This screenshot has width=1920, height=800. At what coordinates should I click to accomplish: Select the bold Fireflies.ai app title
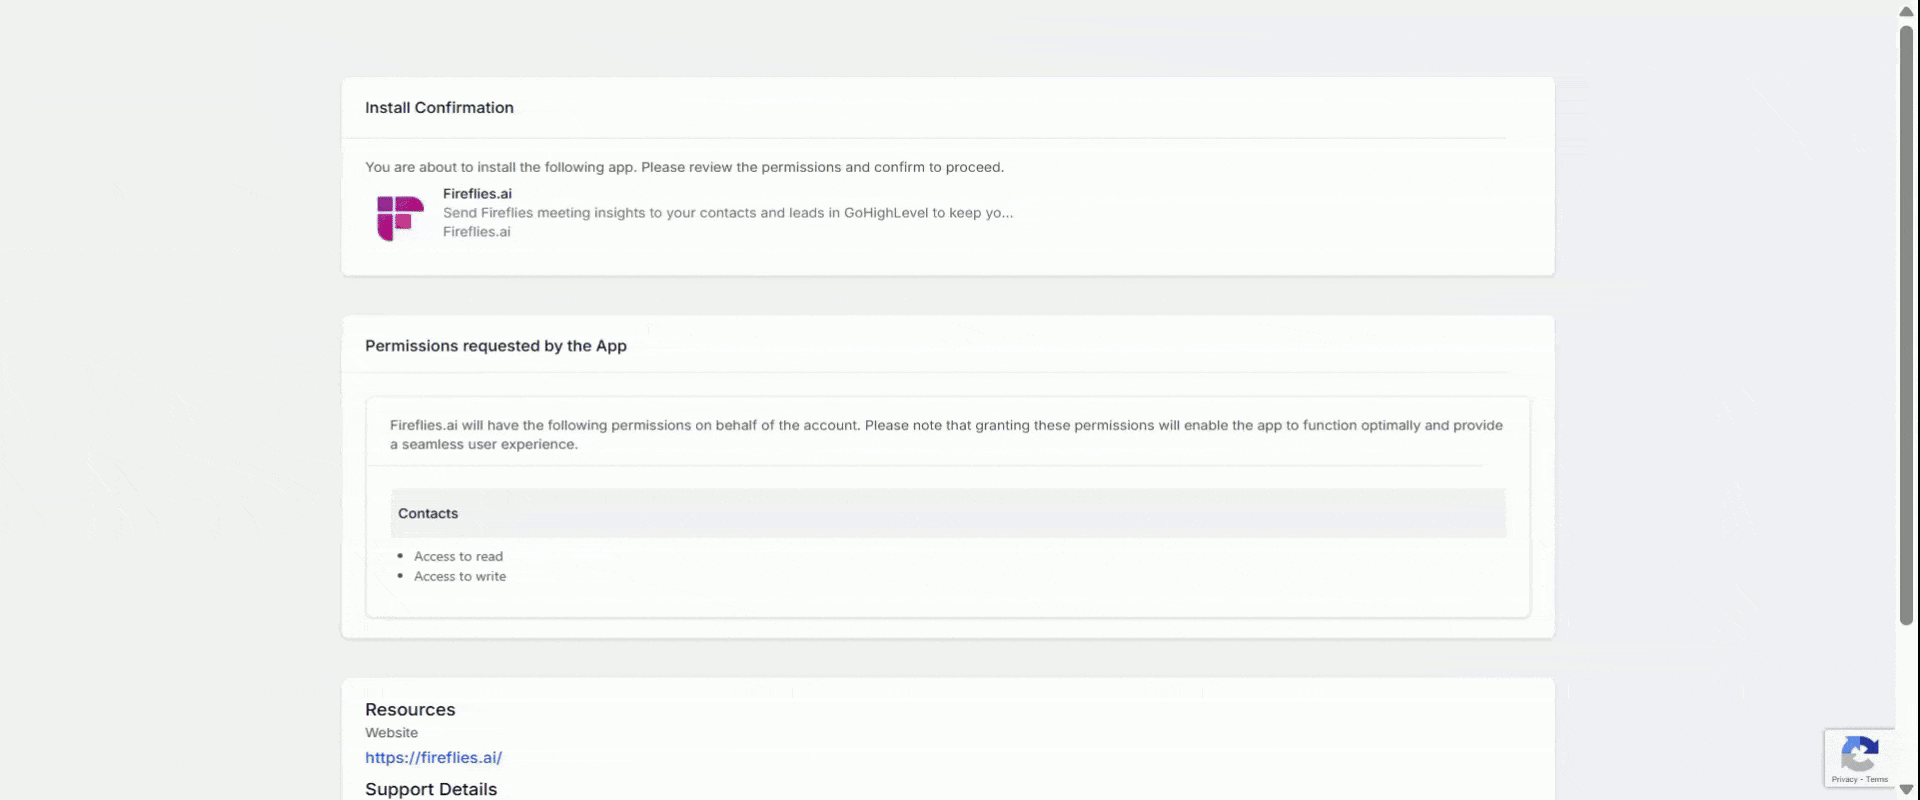[477, 194]
